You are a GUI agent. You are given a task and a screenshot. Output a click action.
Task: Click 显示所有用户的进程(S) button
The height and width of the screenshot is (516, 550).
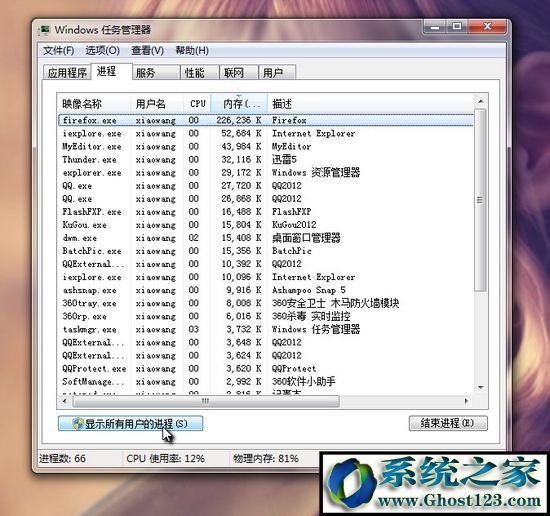130,423
